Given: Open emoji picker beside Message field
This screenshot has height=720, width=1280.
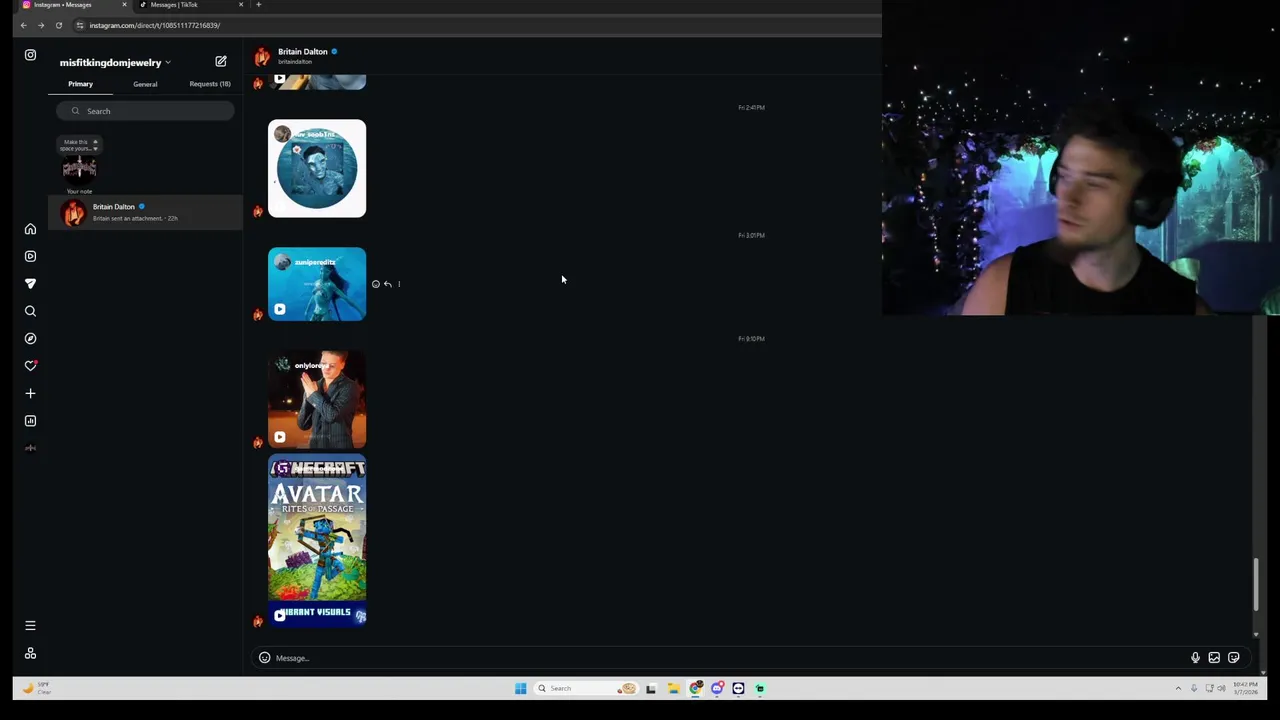Looking at the screenshot, I should 264,658.
